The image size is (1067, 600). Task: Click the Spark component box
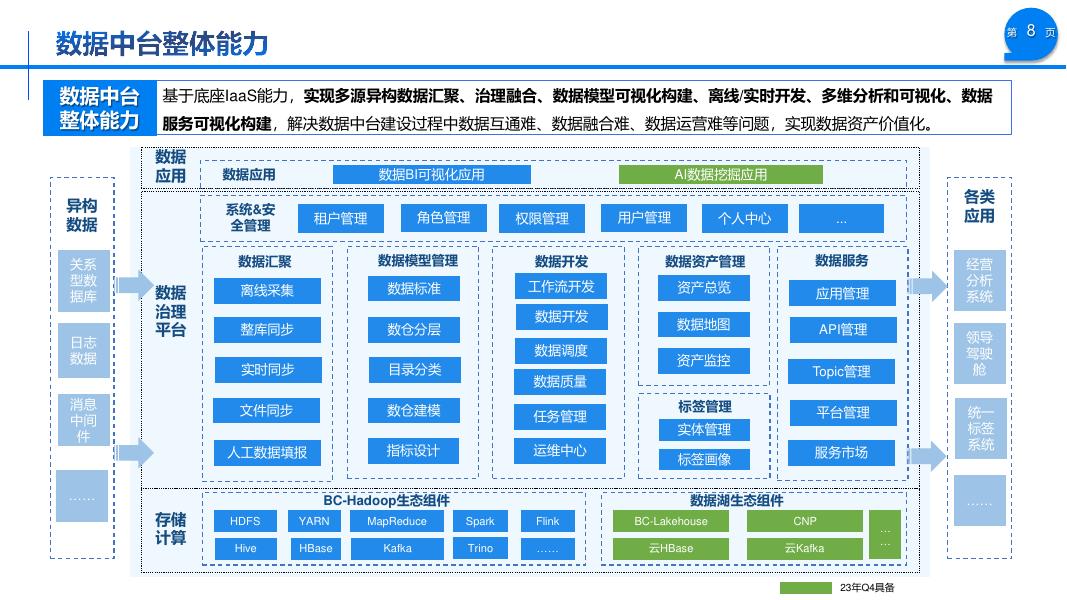[x=479, y=521]
